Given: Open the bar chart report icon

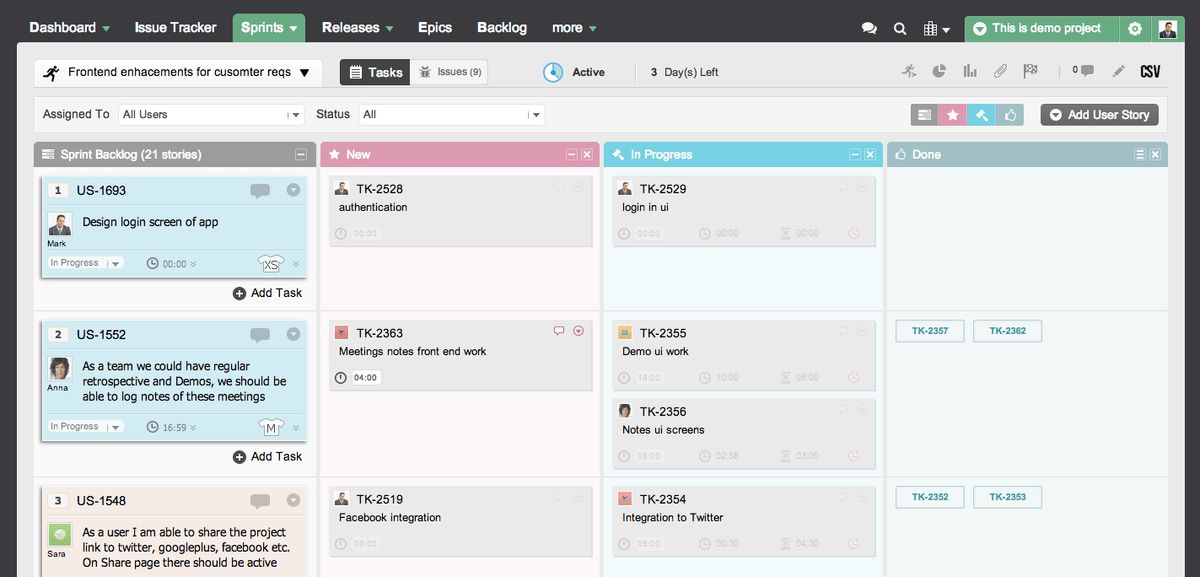Looking at the screenshot, I should tap(969, 71).
